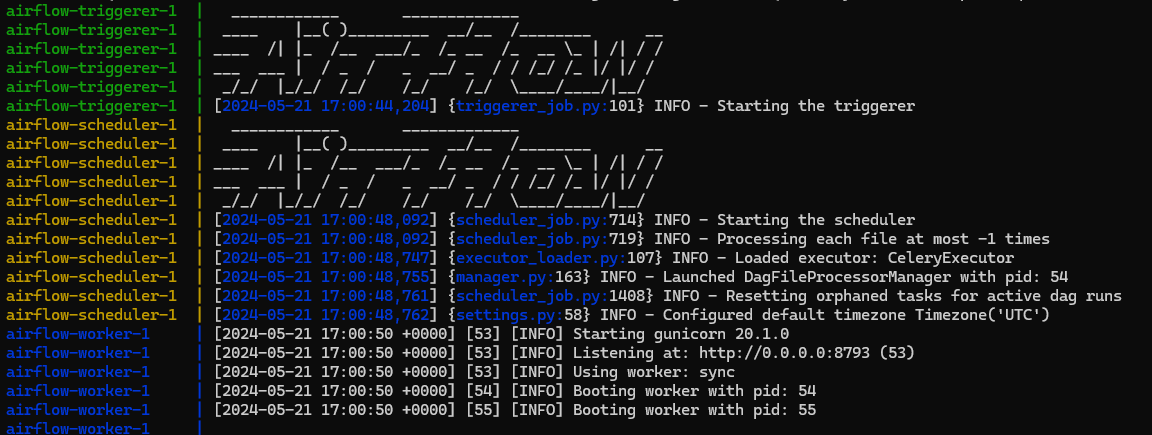
Task: Click the message "Starting the scheduler"
Action: 816,220
